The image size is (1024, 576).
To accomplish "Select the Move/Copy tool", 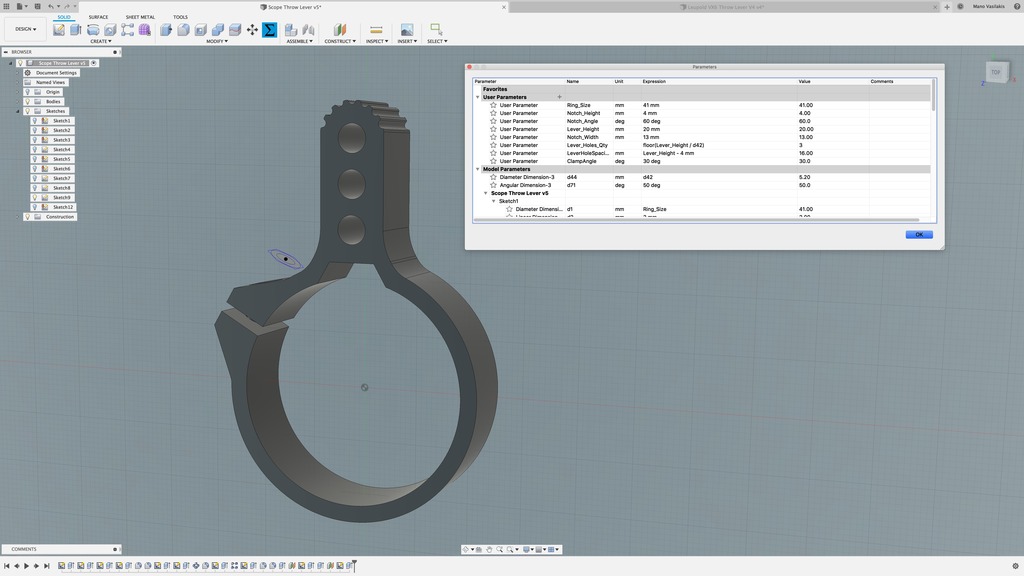I will point(250,28).
